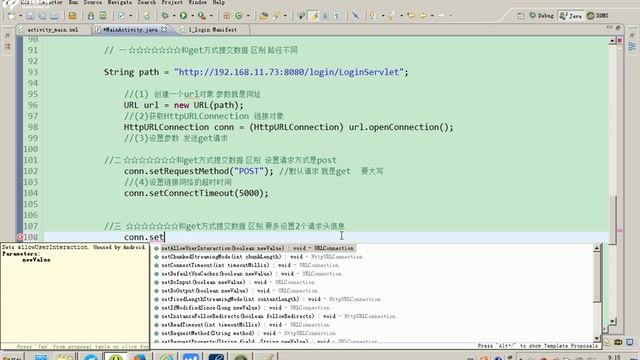Viewport: 640px width, 360px height.
Task: Expand the Debug dropdown arrow
Action: (x=174, y=16)
